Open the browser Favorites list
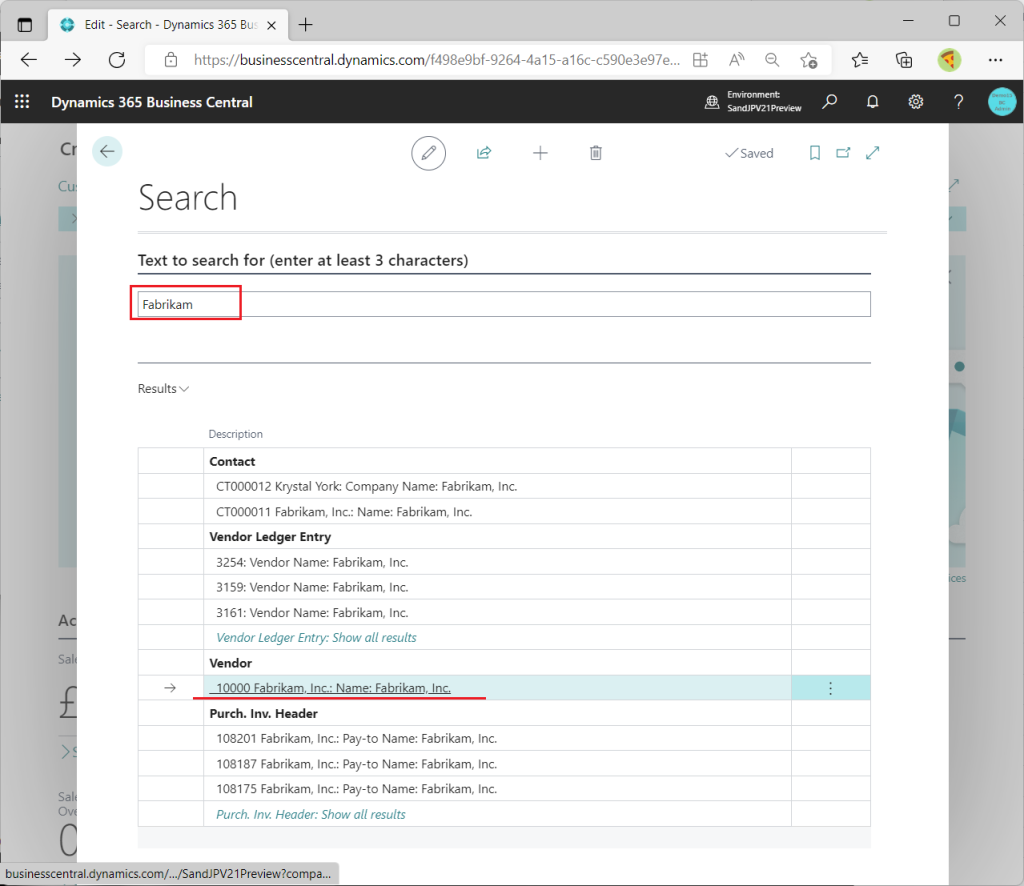The image size is (1024, 886). click(859, 60)
